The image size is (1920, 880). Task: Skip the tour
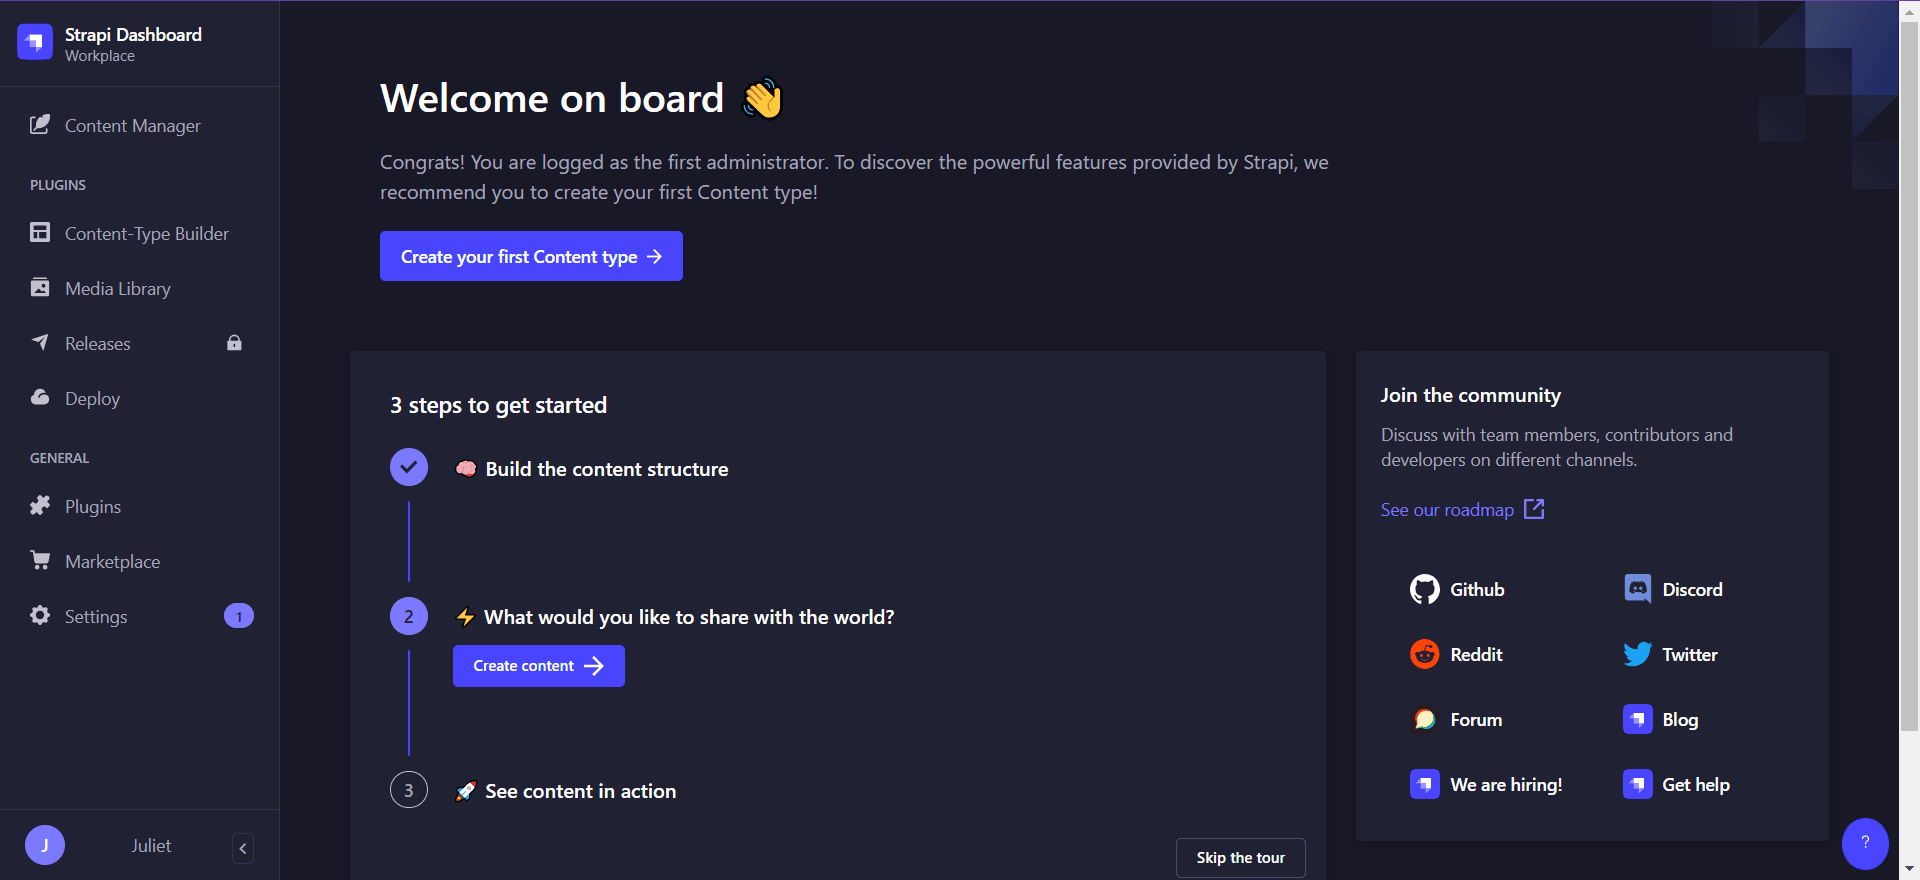click(x=1241, y=858)
